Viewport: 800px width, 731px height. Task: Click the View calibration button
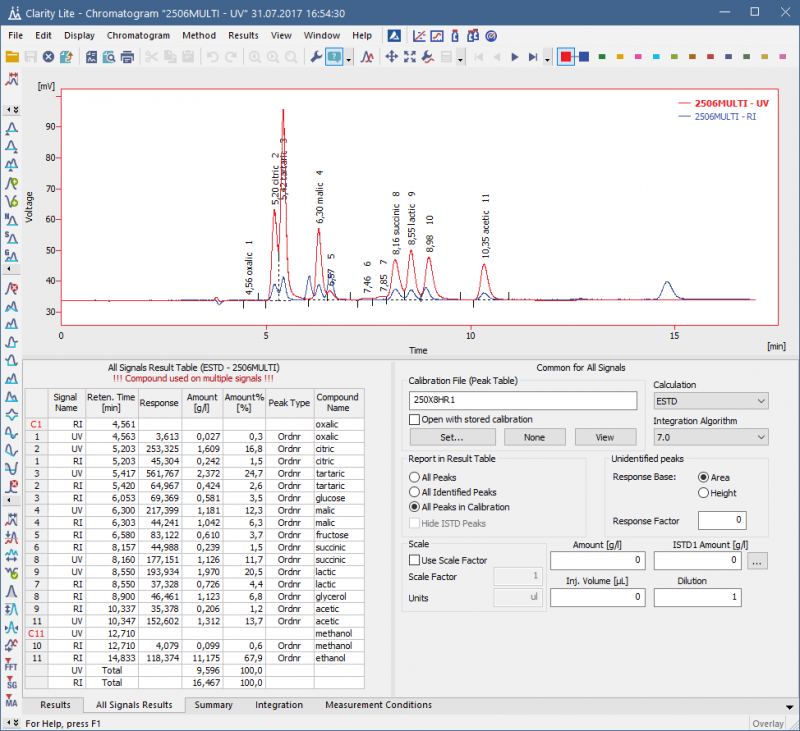click(605, 437)
